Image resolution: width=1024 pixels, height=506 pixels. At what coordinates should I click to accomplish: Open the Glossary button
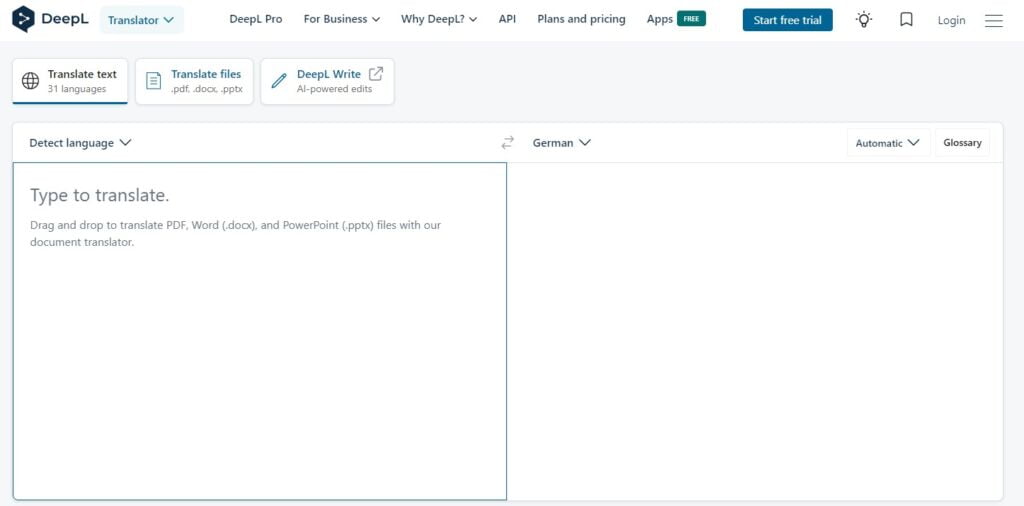pos(962,143)
